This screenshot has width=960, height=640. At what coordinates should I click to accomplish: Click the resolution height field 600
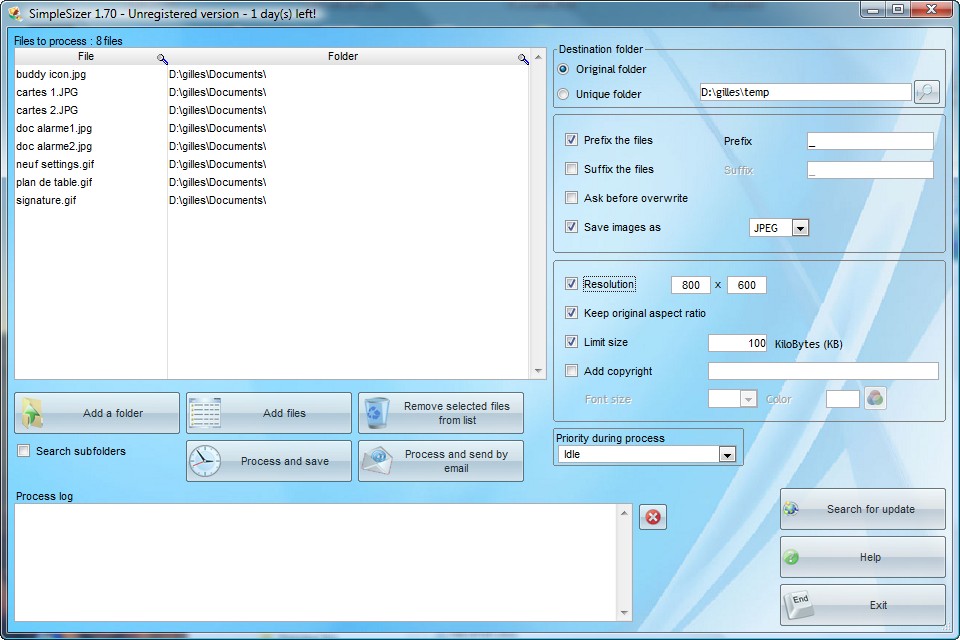pos(746,285)
